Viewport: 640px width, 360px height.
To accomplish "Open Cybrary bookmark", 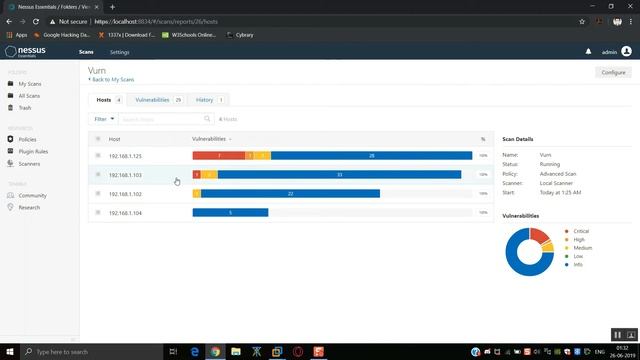I will point(240,35).
